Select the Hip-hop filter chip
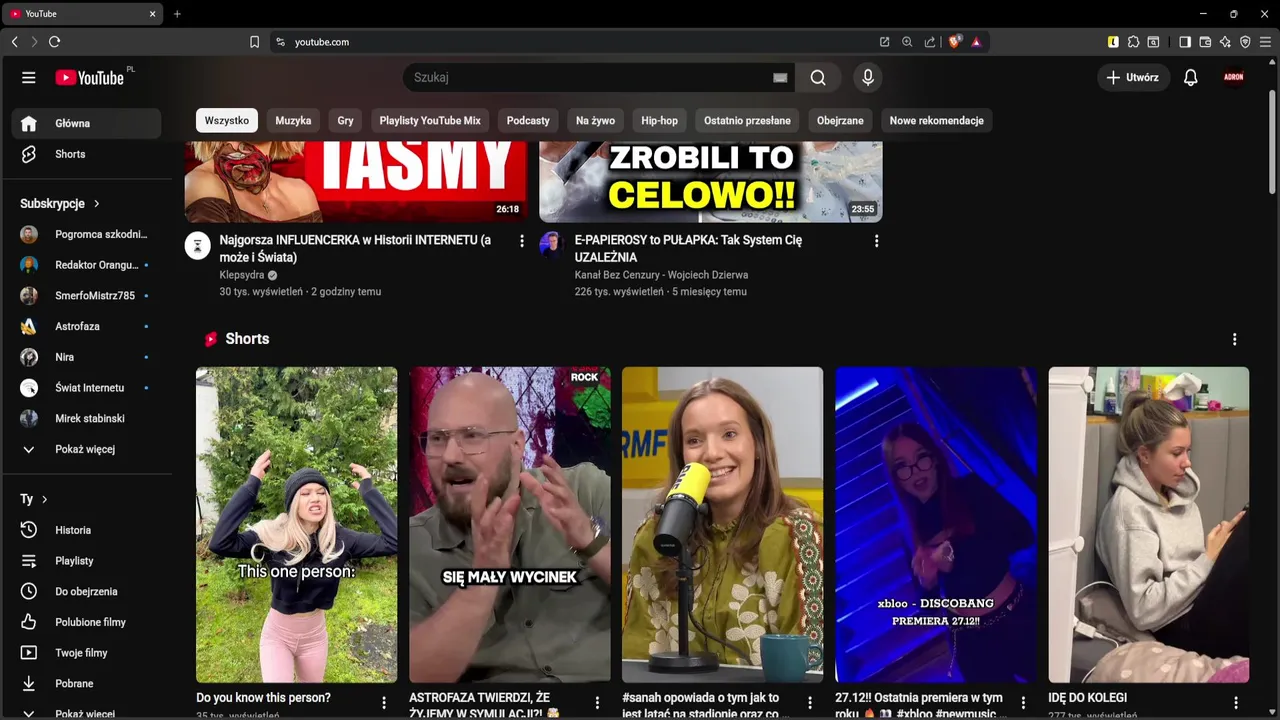Screen dimensions: 1280x720 pyautogui.click(x=659, y=120)
